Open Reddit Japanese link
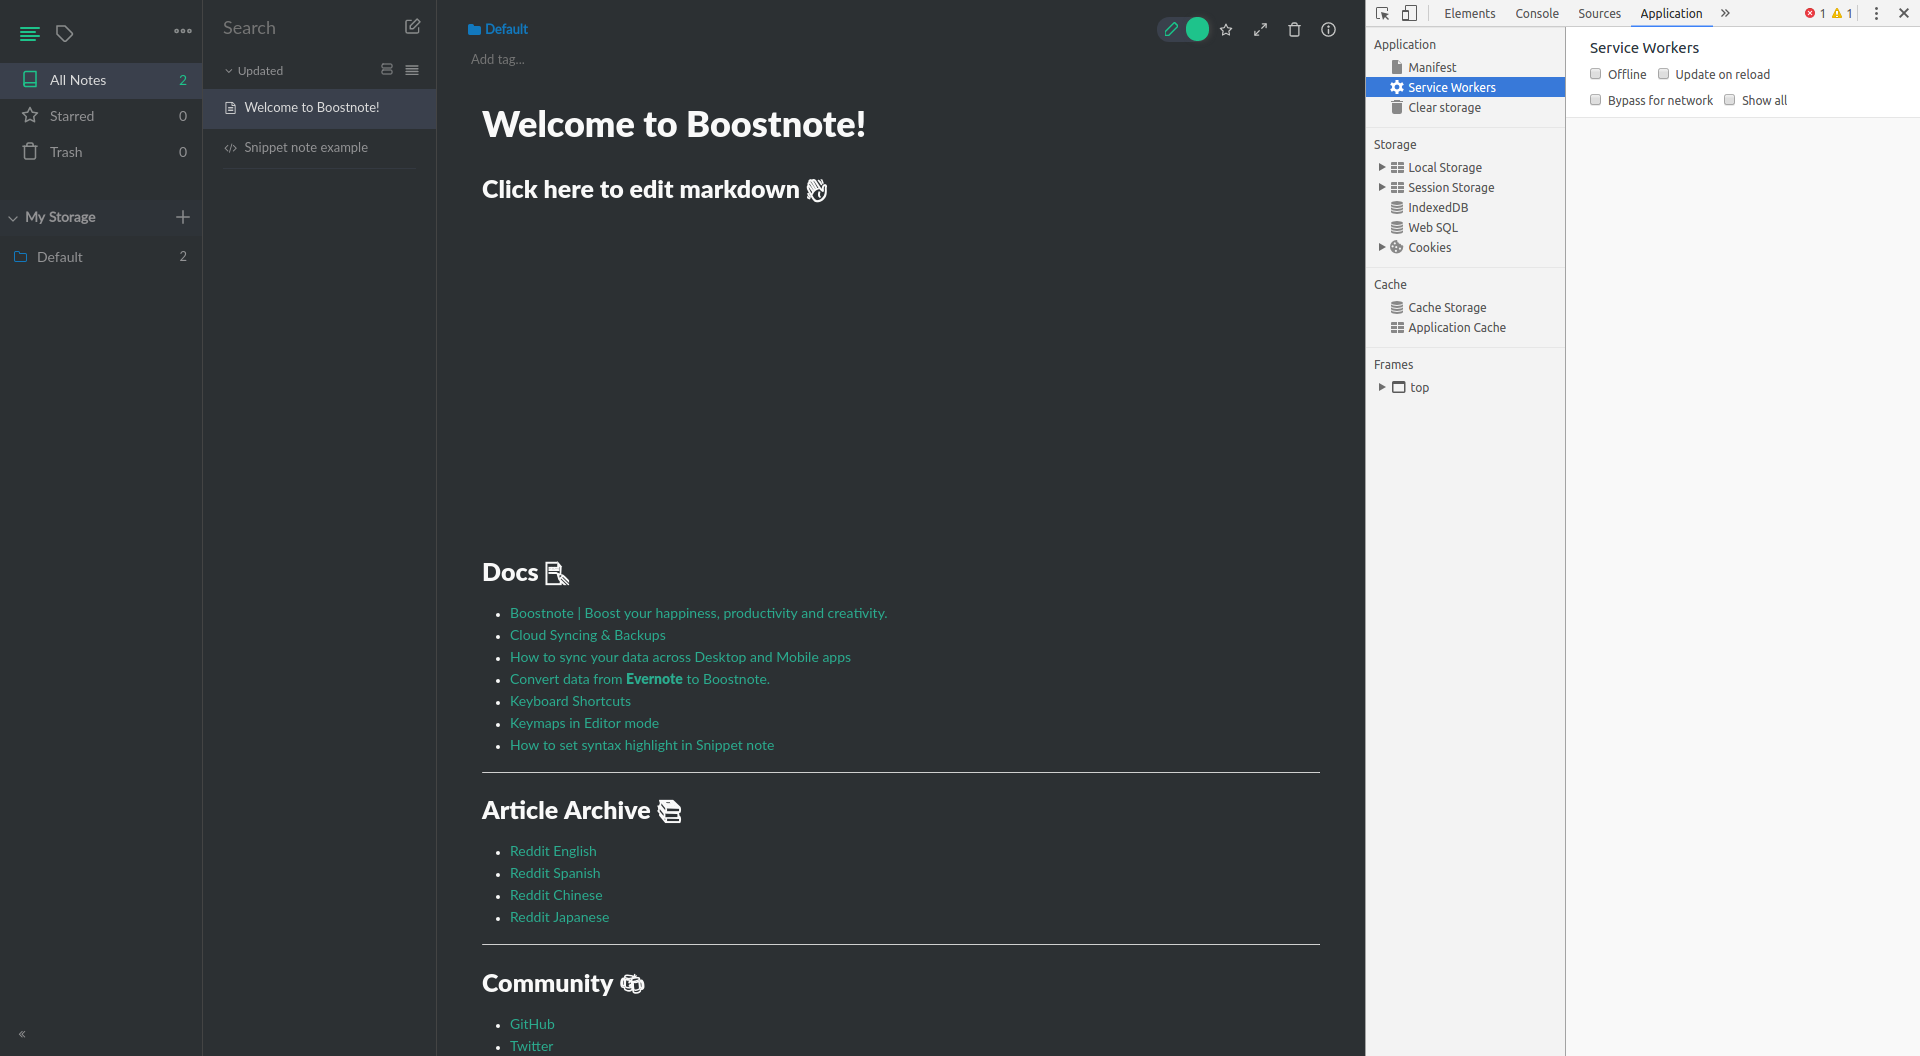1920x1056 pixels. (x=559, y=917)
